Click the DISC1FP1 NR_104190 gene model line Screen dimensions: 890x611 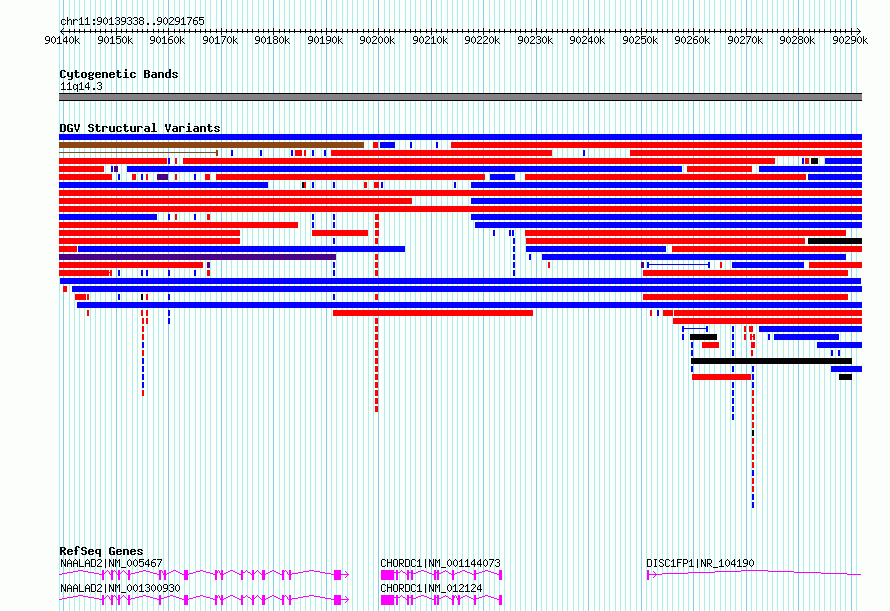(x=754, y=574)
